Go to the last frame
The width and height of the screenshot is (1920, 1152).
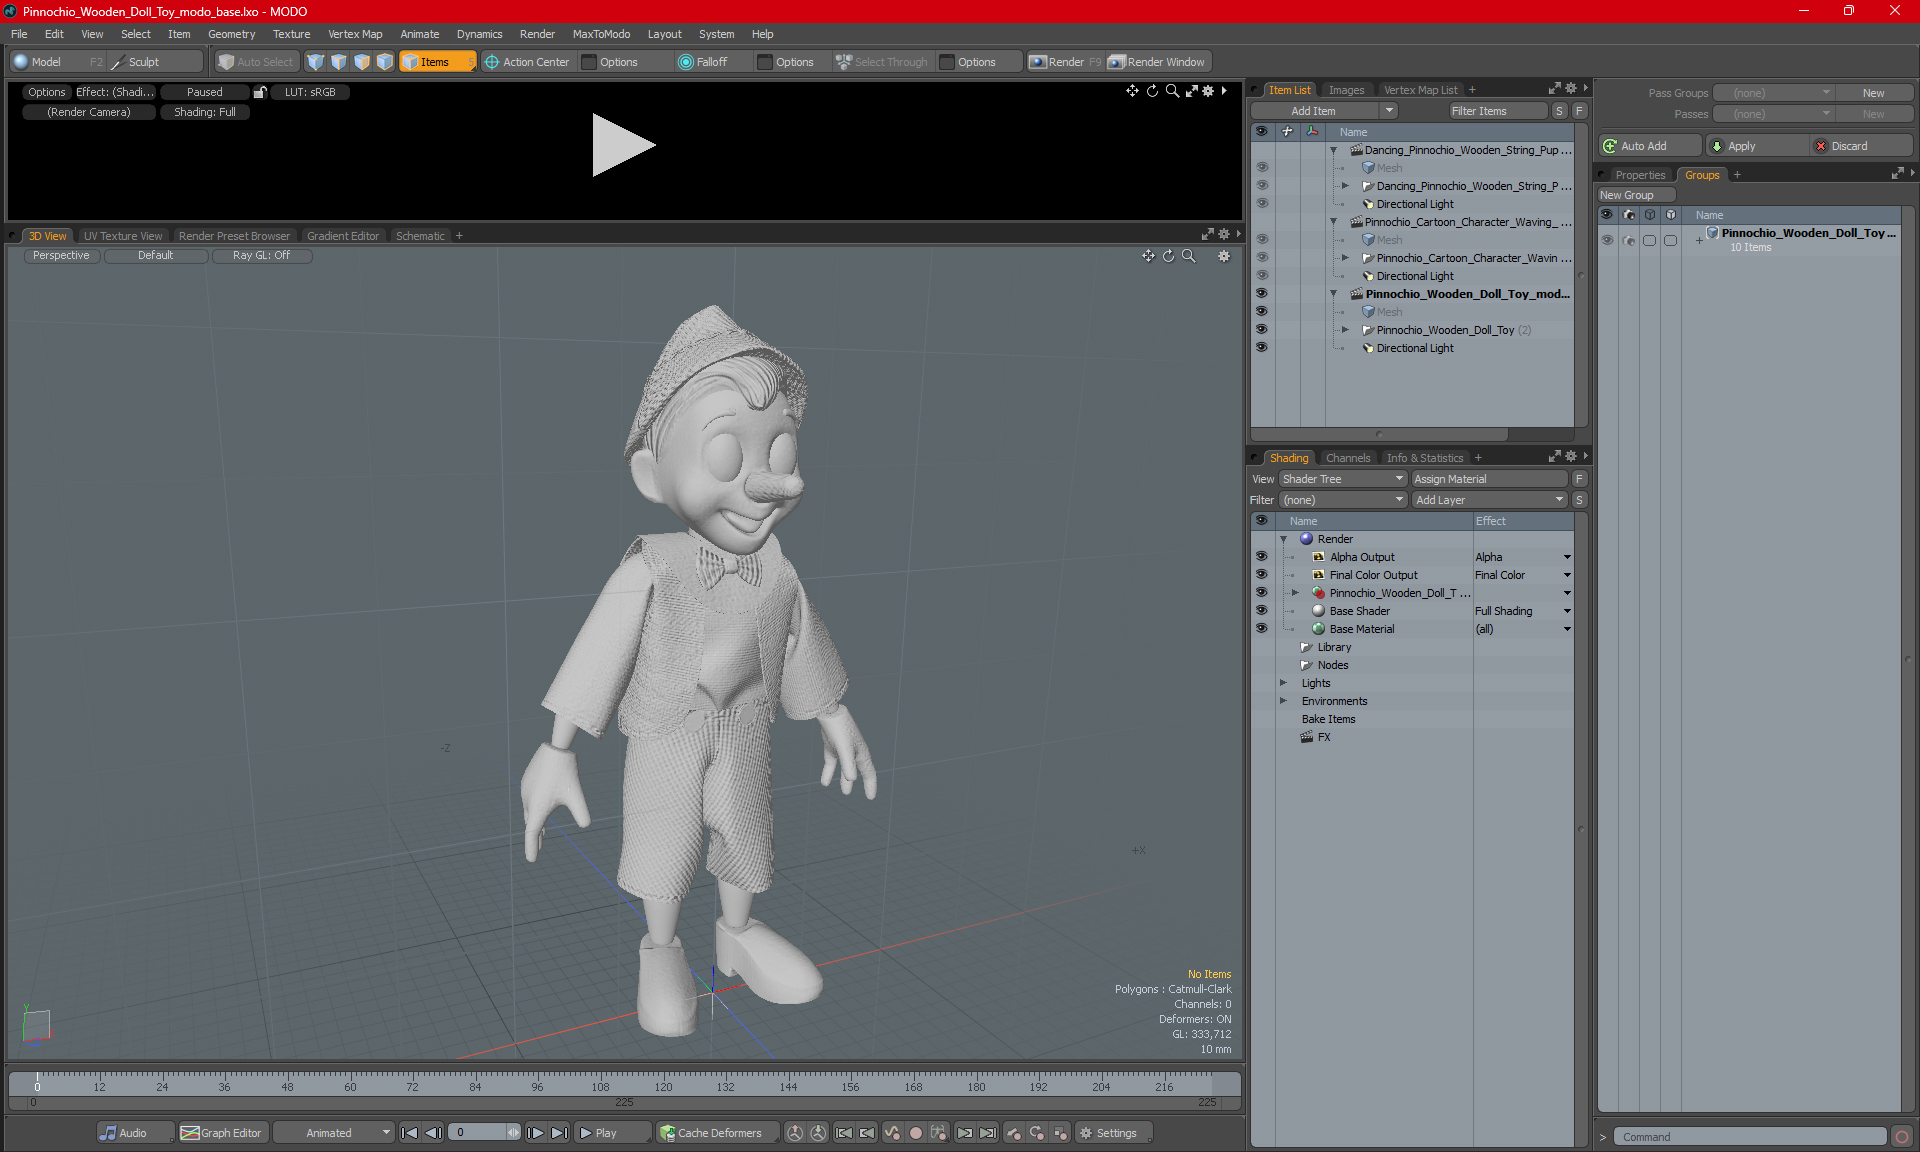coord(559,1133)
